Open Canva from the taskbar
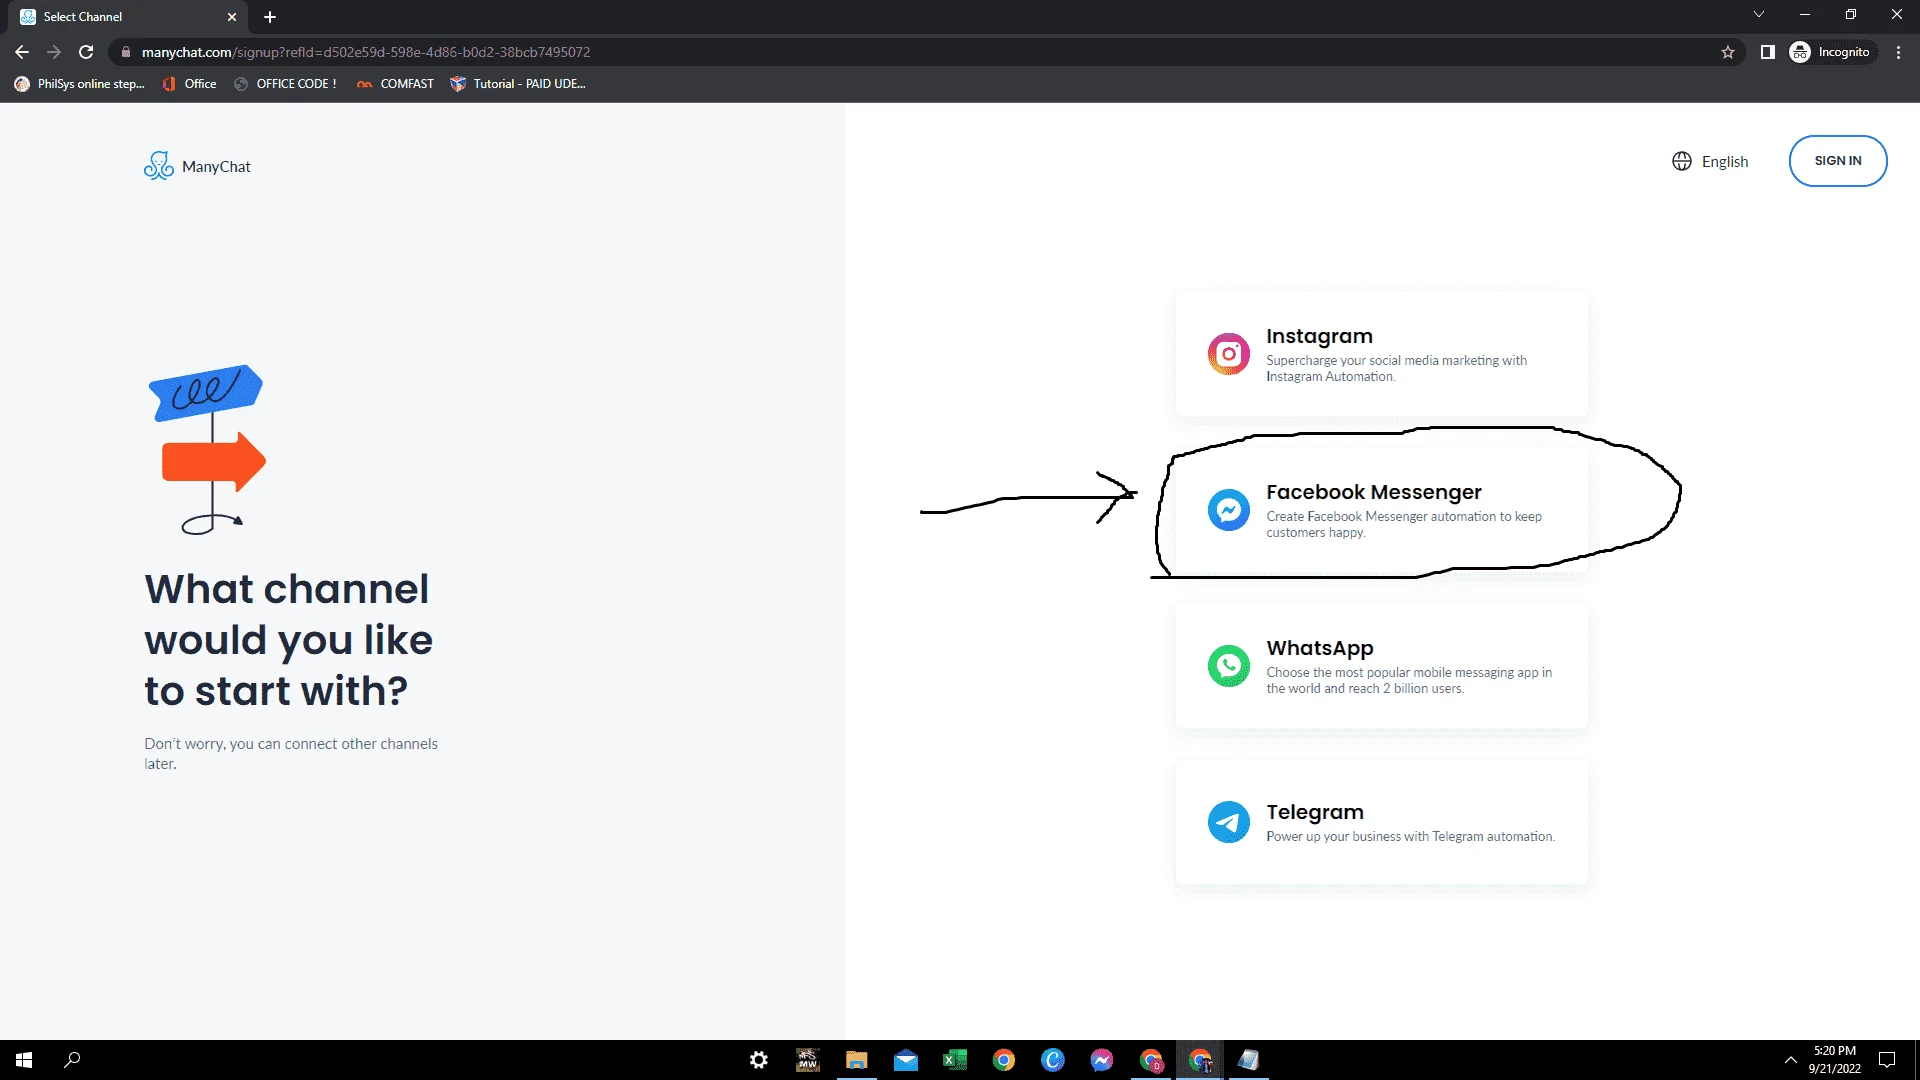The image size is (1920, 1080). coord(1053,1060)
